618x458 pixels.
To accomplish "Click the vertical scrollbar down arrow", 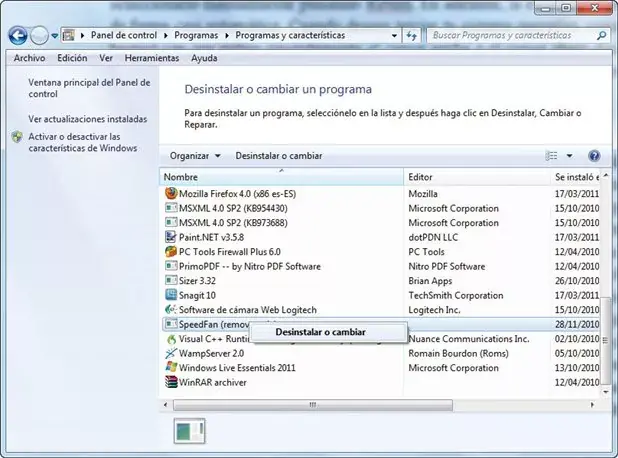I will (x=606, y=392).
